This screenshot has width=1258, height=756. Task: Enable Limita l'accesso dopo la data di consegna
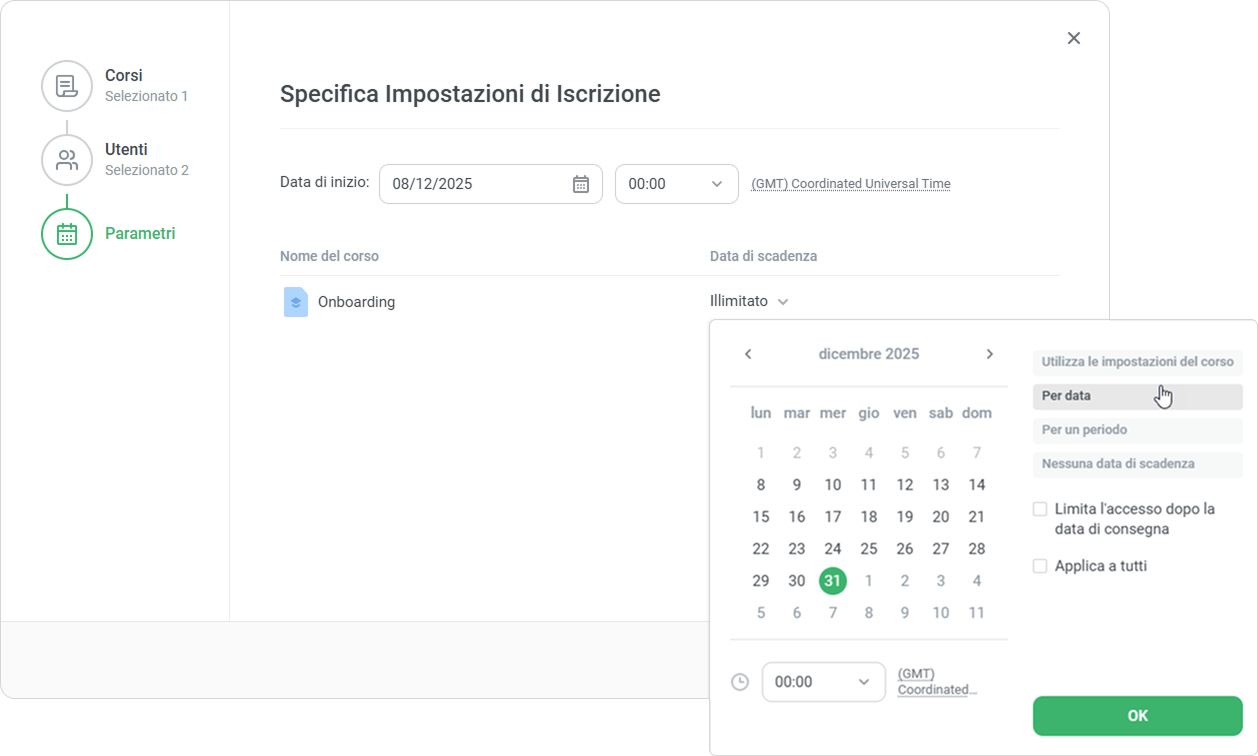coord(1040,509)
